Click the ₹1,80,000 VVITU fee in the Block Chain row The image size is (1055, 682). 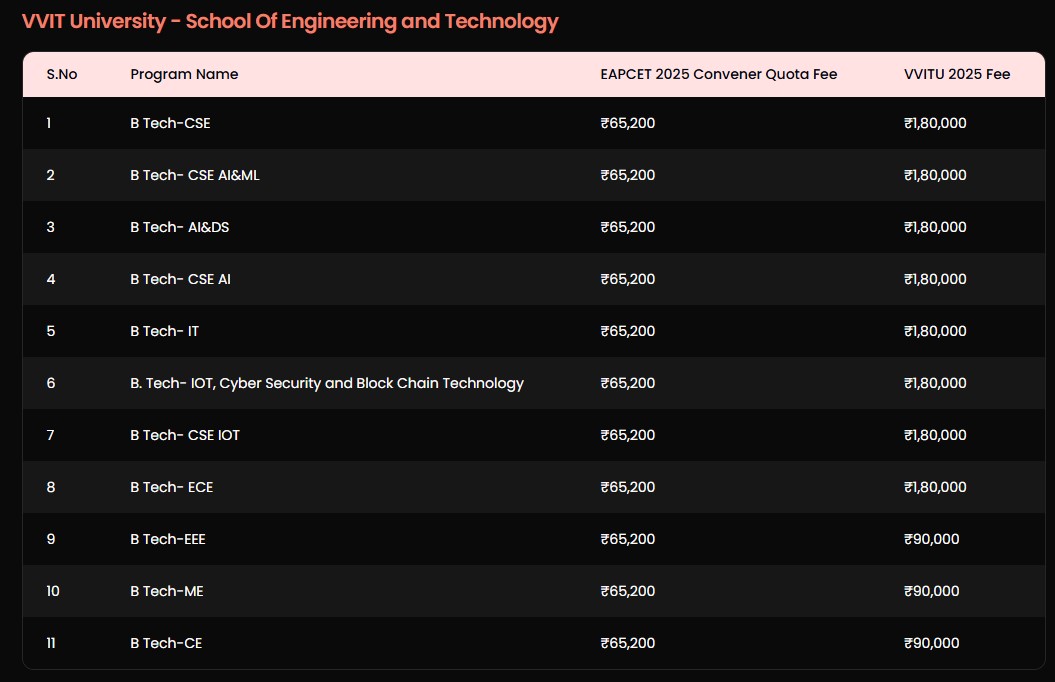[935, 383]
